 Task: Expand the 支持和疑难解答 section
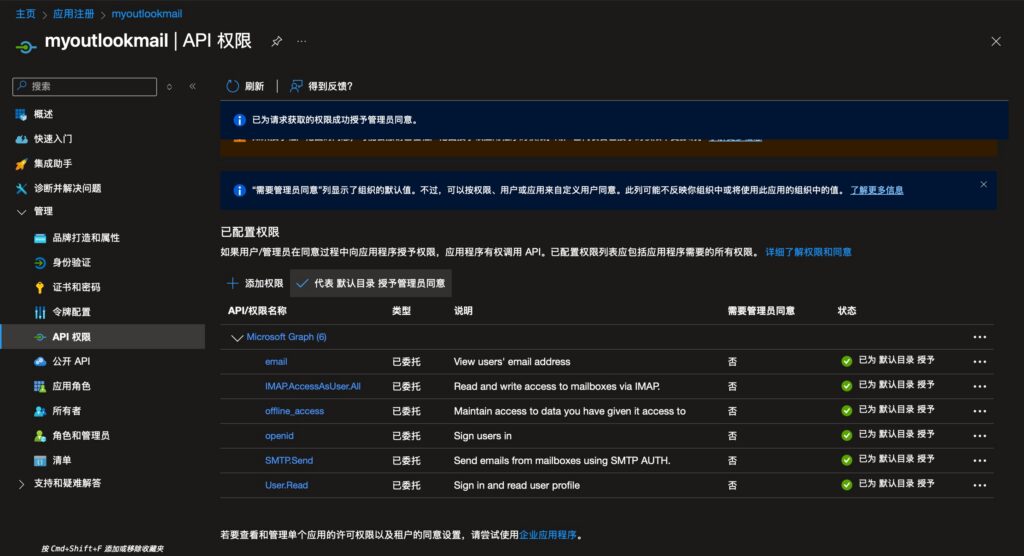click(22, 484)
